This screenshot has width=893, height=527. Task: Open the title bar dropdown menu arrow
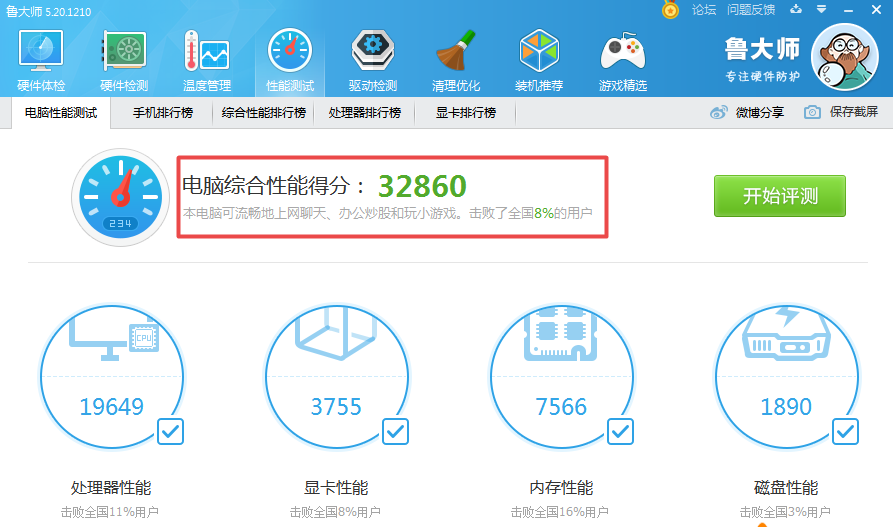[821, 9]
